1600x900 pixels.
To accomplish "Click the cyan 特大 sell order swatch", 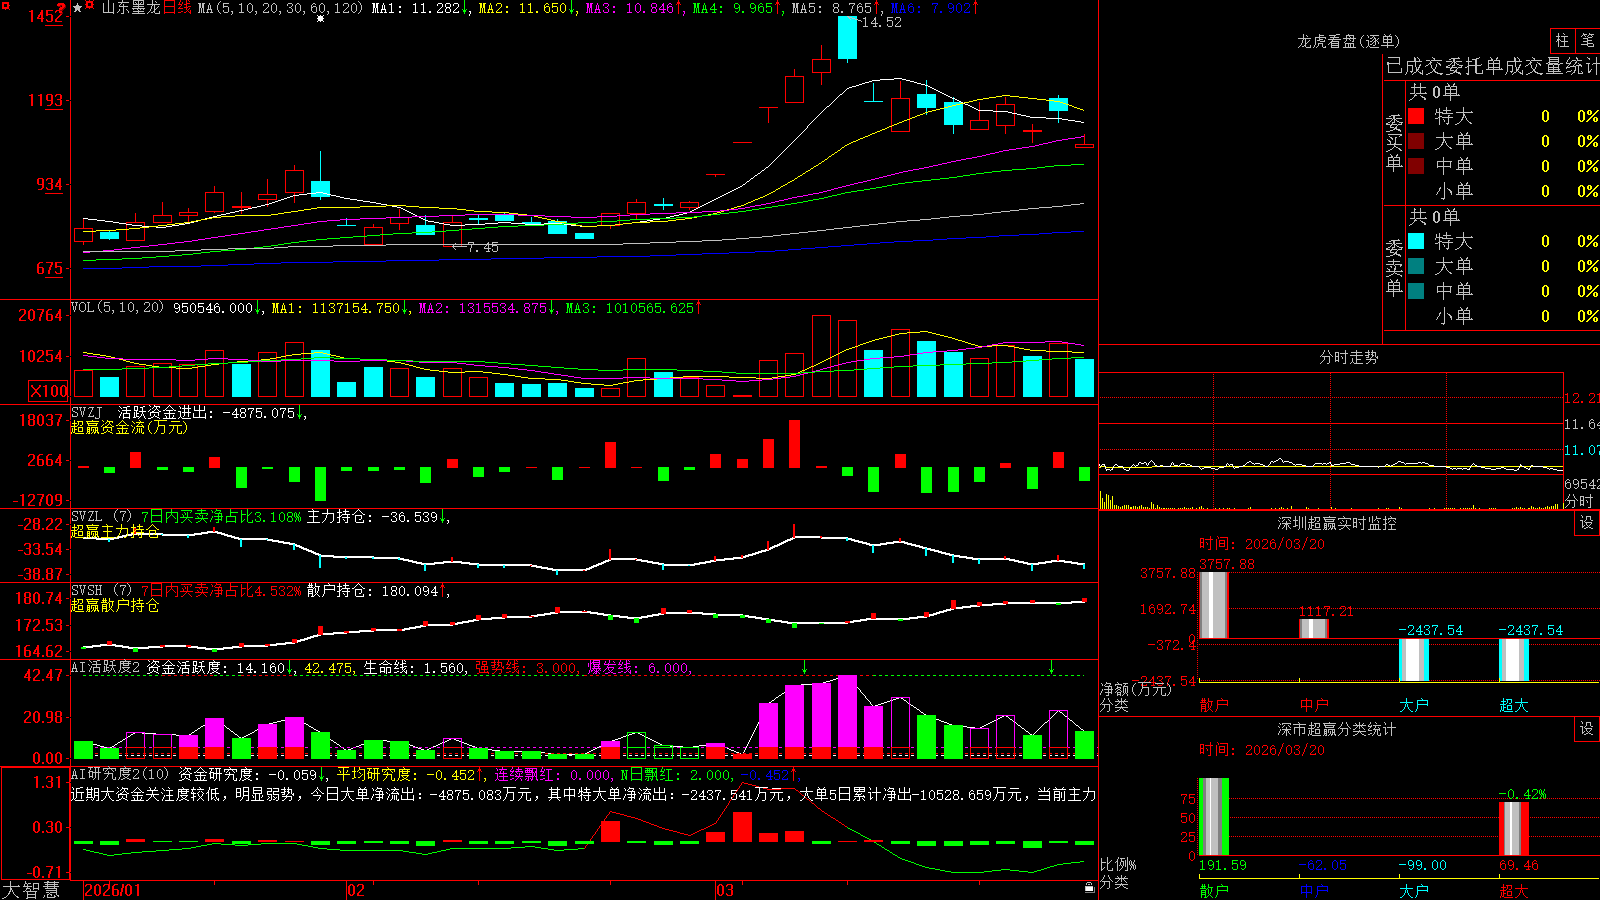I will (x=1416, y=241).
